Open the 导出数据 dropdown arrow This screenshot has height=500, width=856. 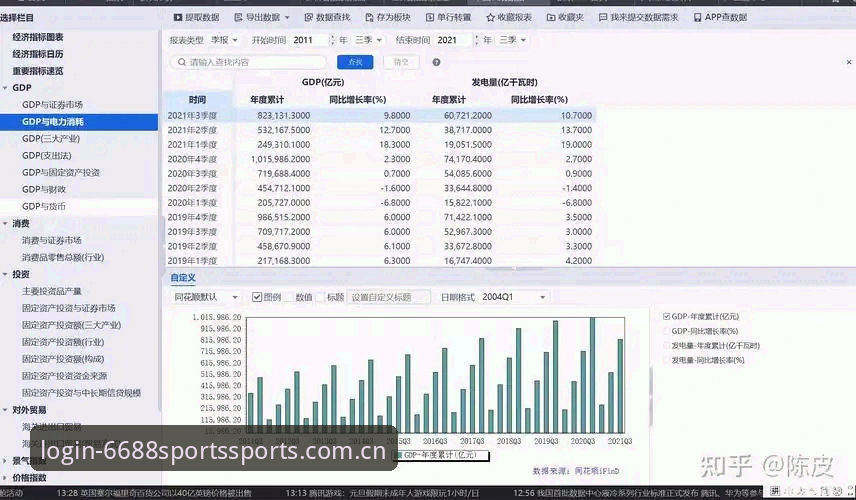tap(287, 18)
